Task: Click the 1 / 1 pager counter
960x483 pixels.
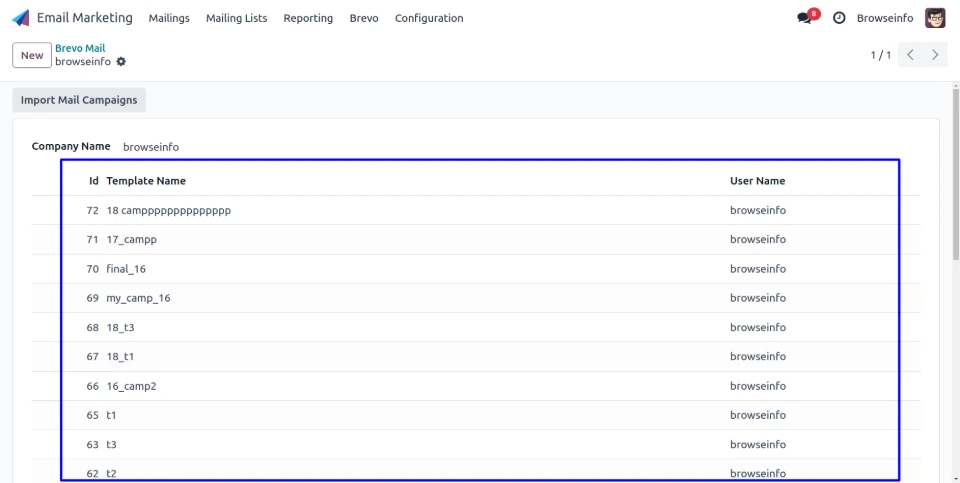Action: 880,55
